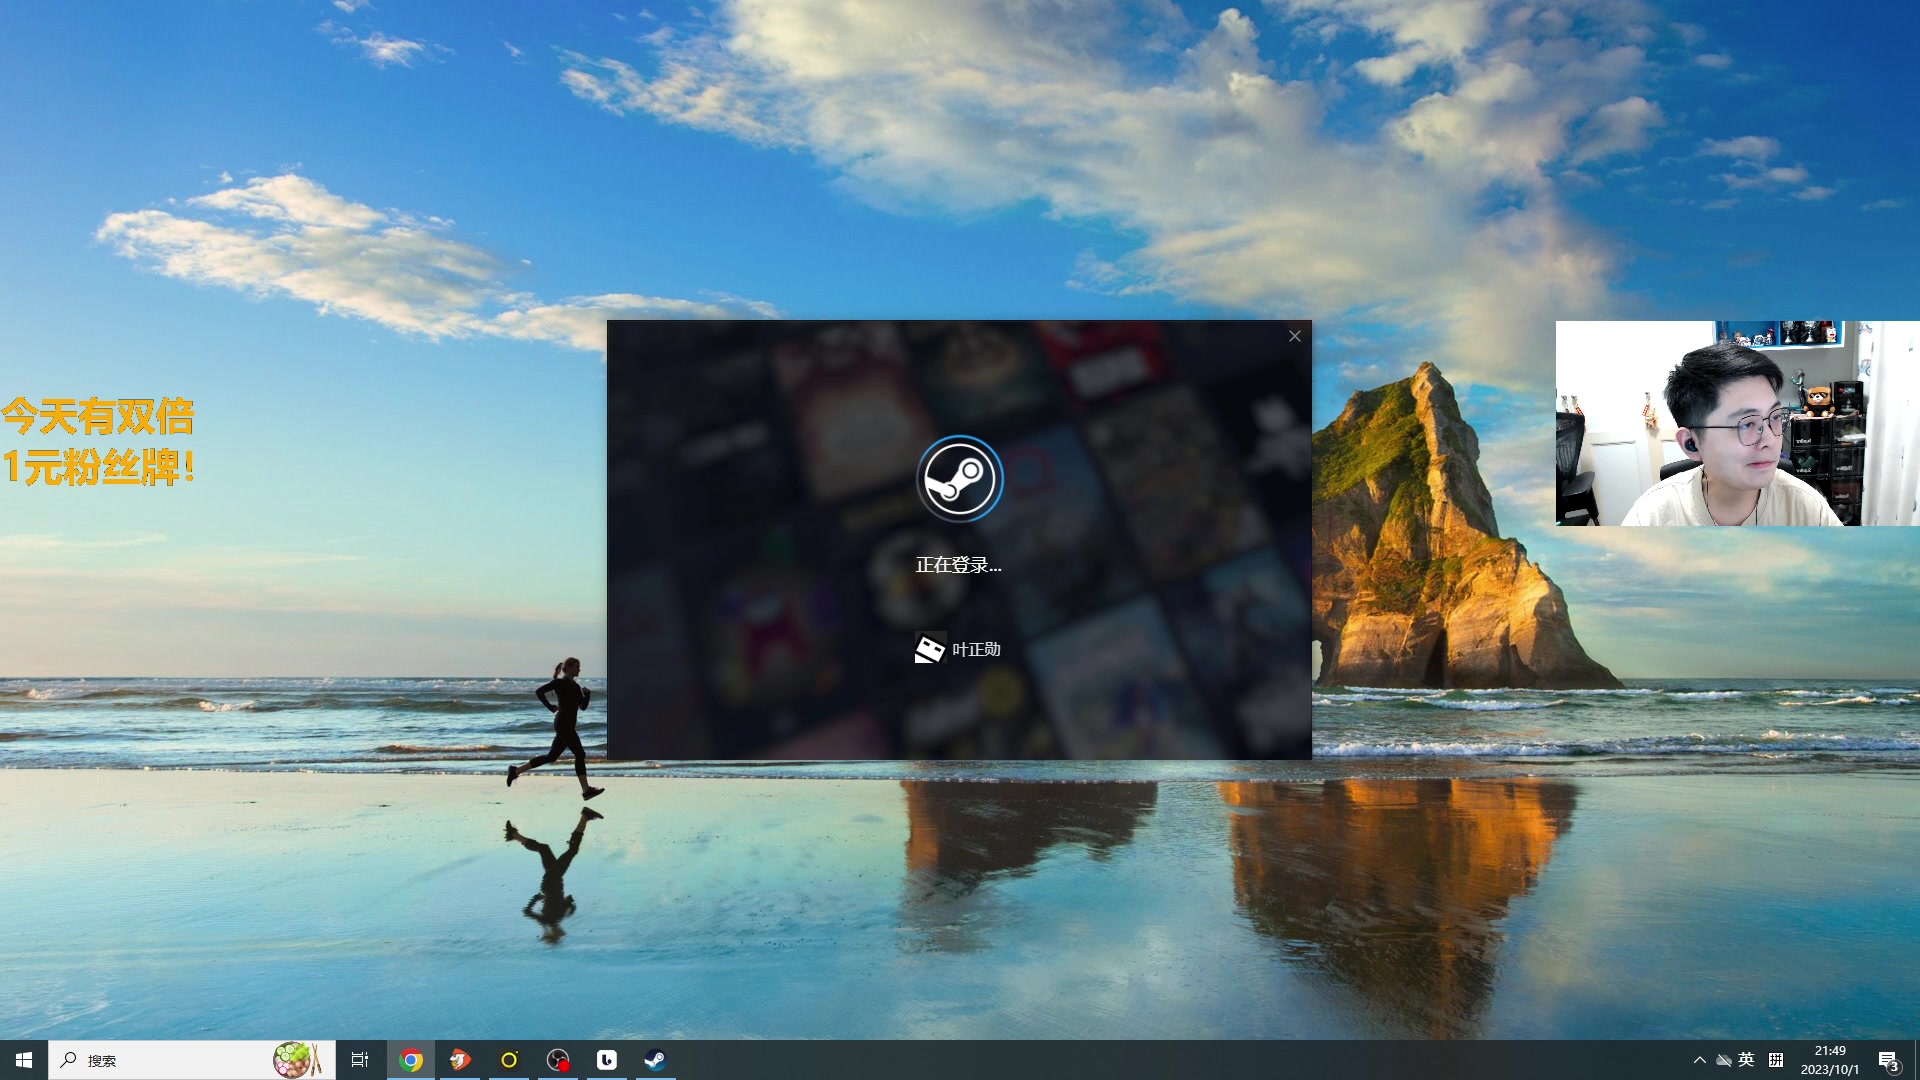Screen dimensions: 1920x1080
Task: Open the orange bird app on taskbar
Action: point(460,1060)
